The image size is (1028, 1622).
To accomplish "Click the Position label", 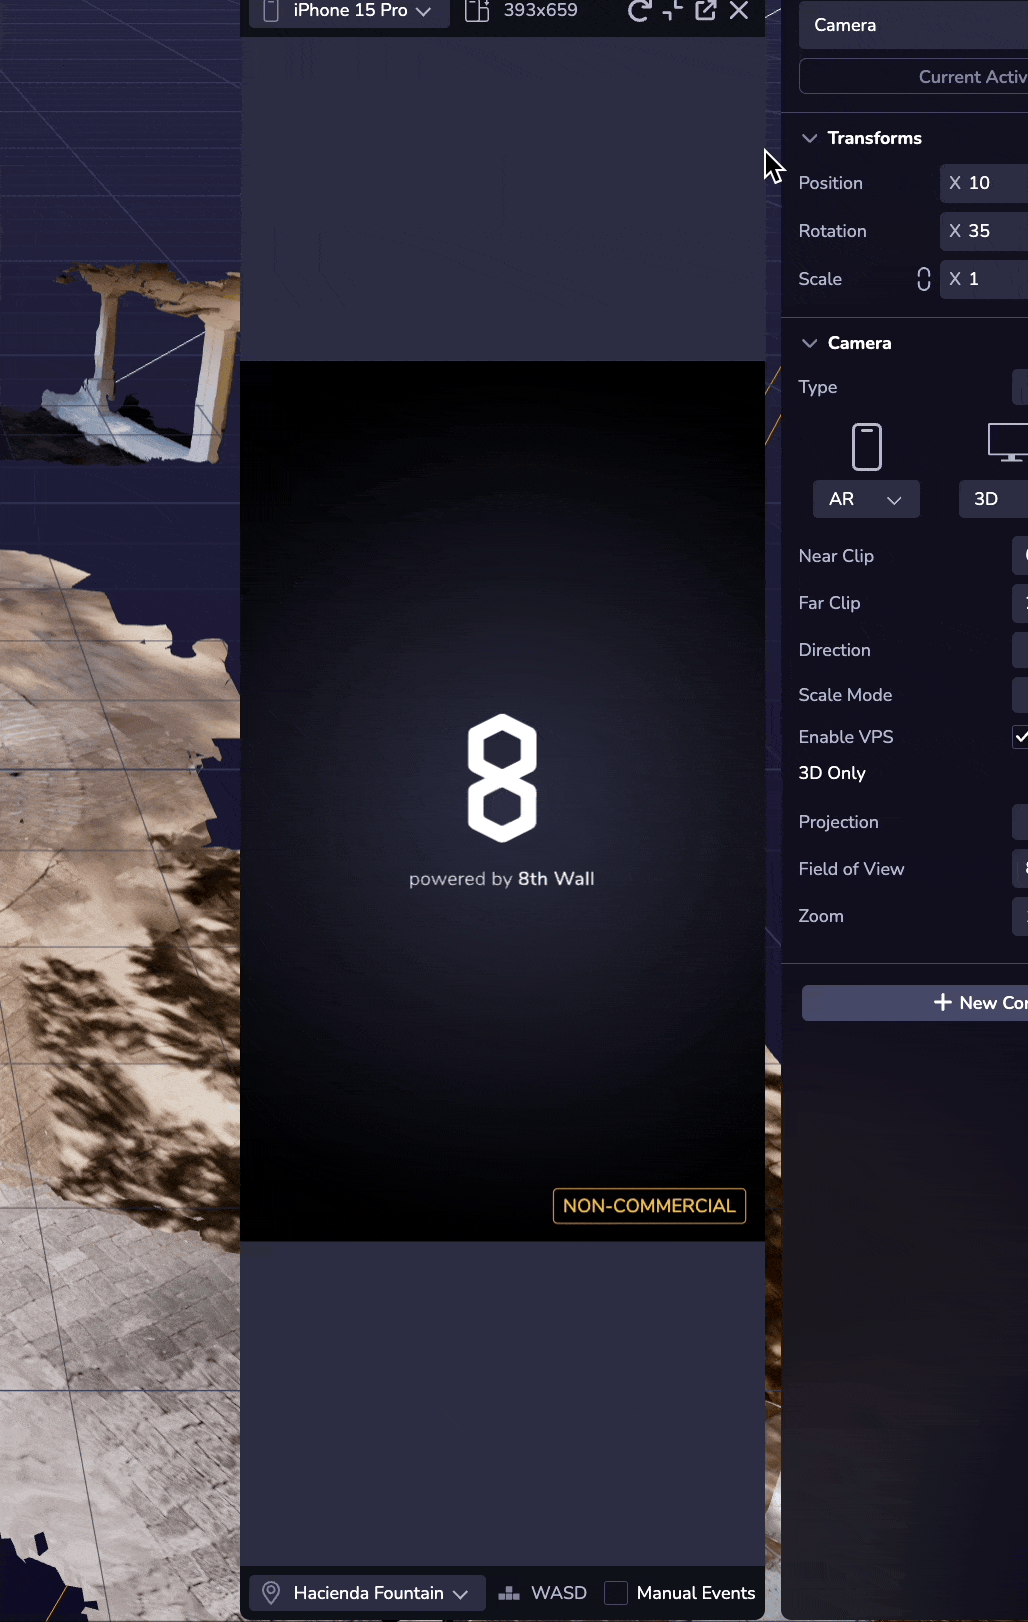I will [830, 183].
